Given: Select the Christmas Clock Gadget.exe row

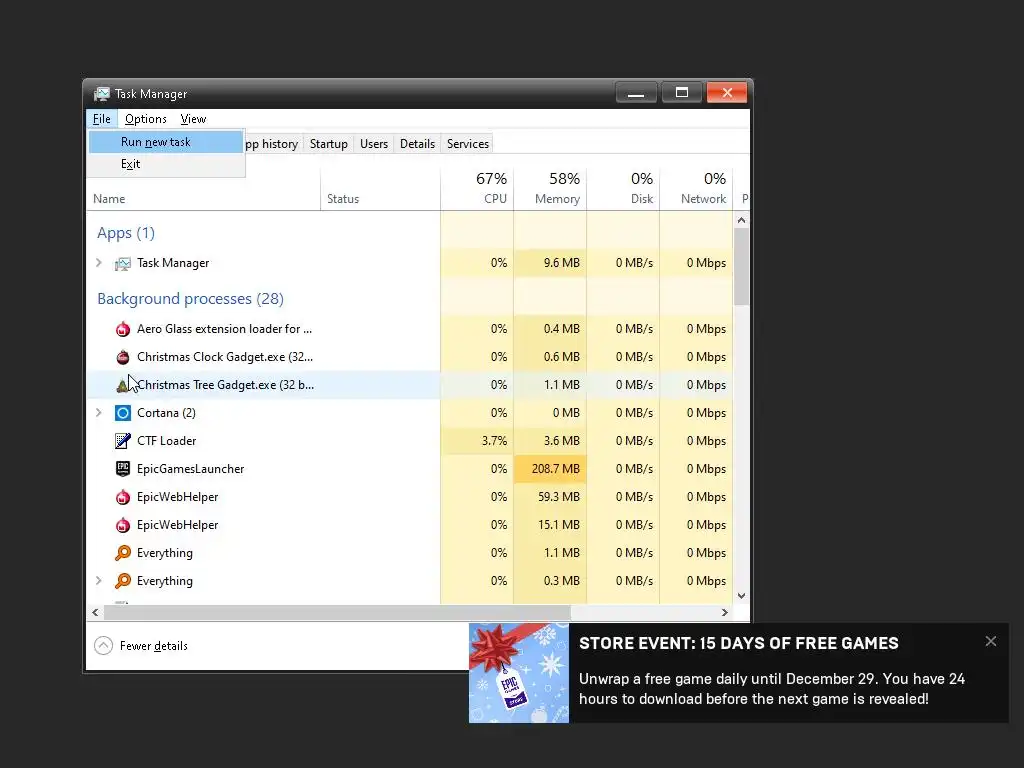Looking at the screenshot, I should [x=409, y=357].
